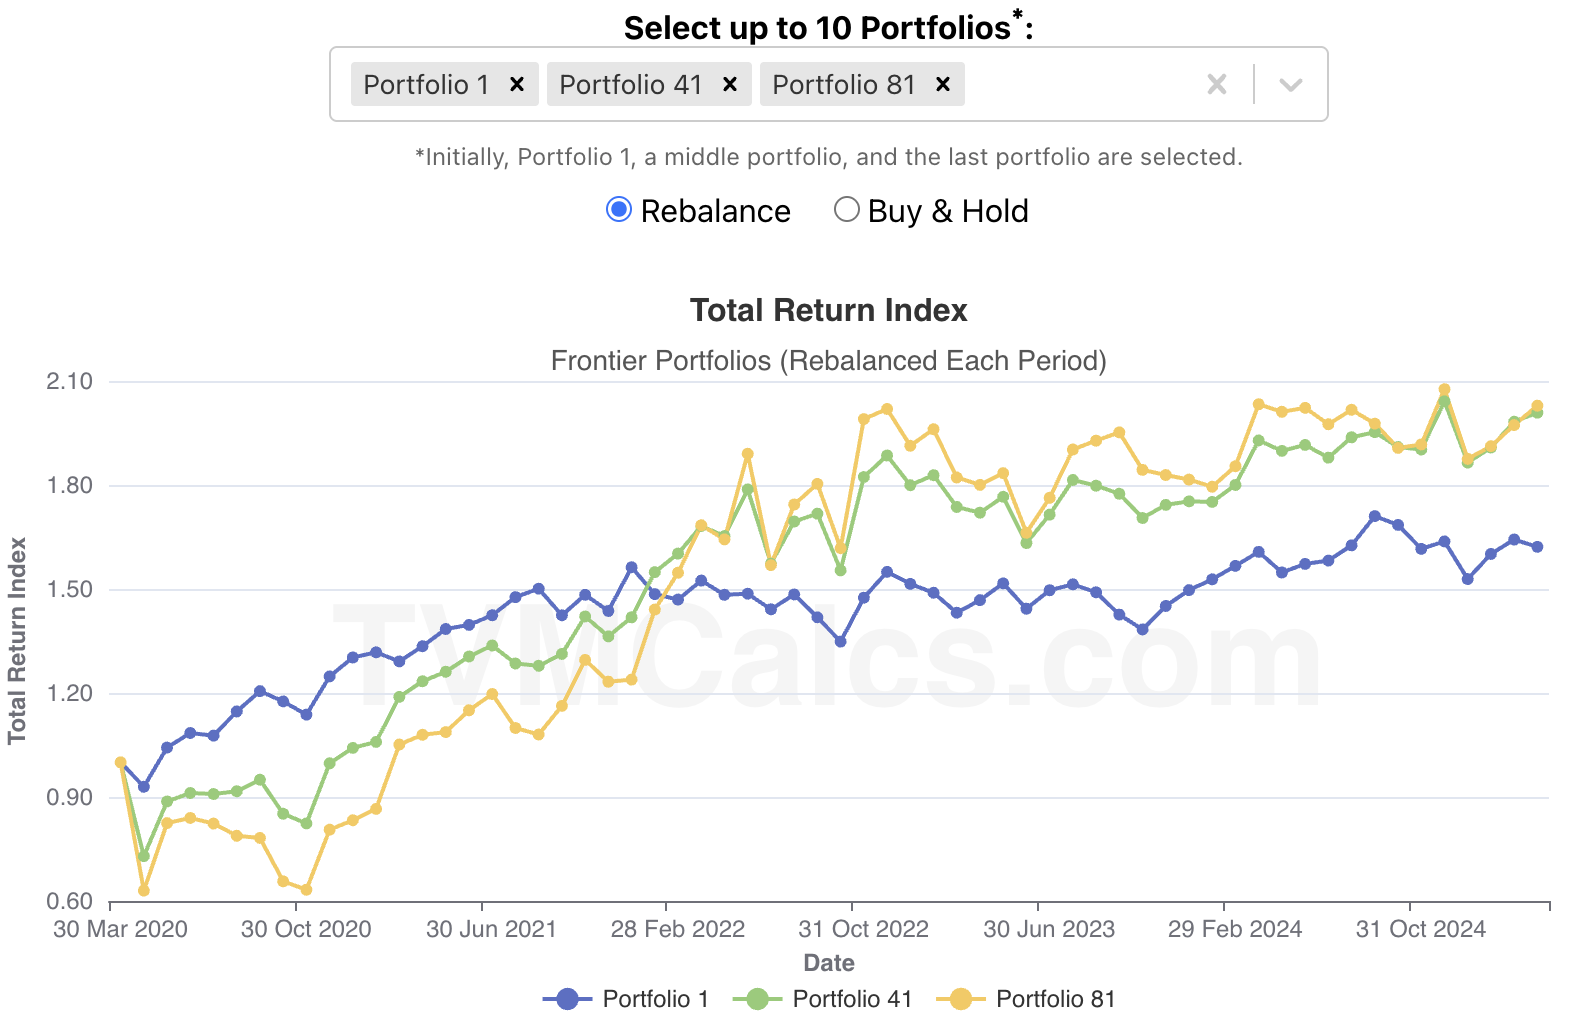Remove Portfolio 41 from the selection
1578x1020 pixels.
(730, 84)
